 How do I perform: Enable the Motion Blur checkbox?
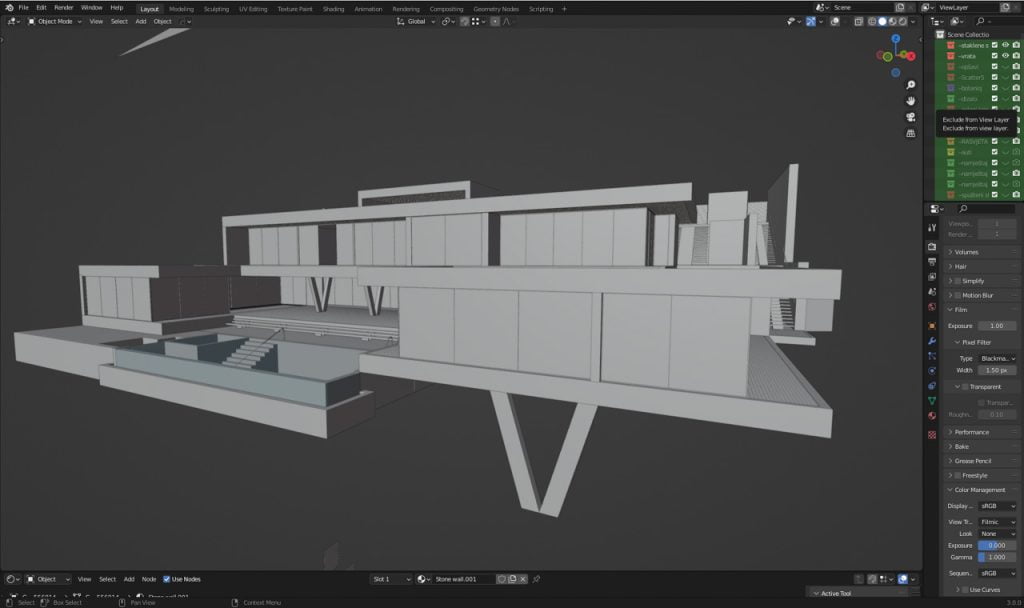[x=959, y=295]
